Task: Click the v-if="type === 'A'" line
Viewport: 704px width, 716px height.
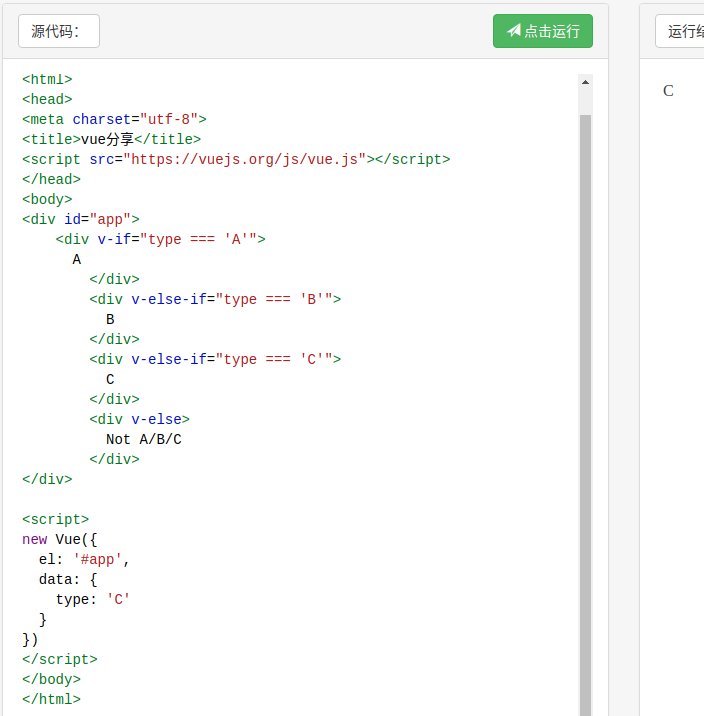Action: click(160, 239)
